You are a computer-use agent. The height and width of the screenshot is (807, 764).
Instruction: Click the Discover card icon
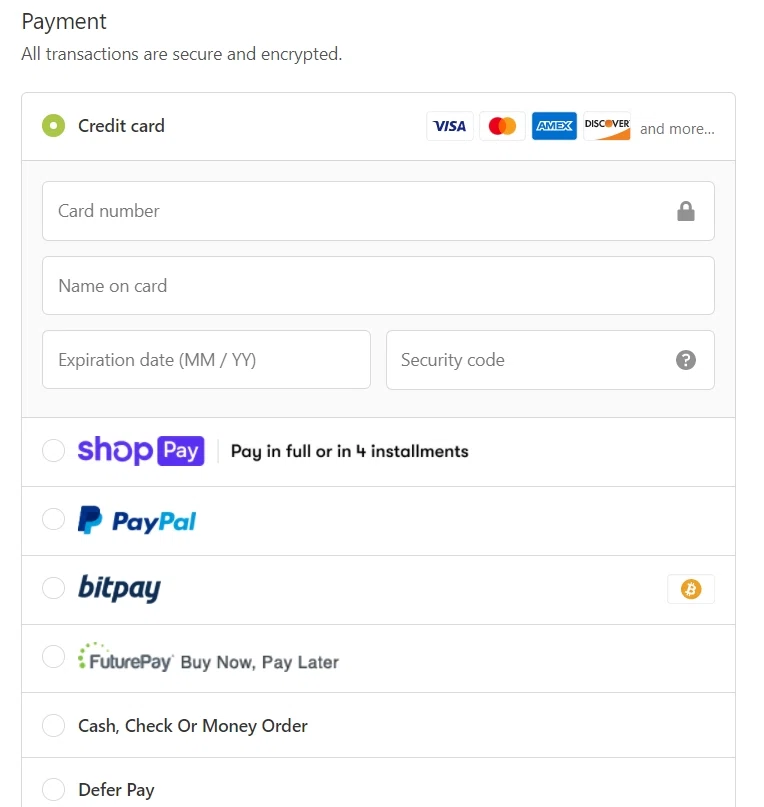click(606, 126)
